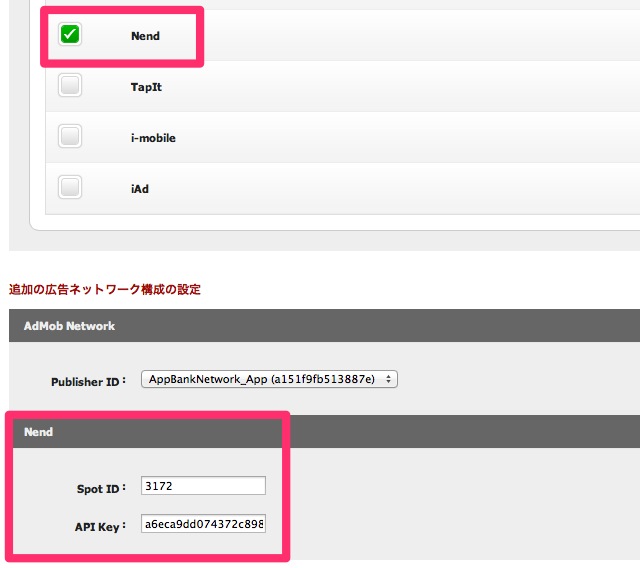This screenshot has height=568, width=640.
Task: Click the Nend label in network list
Action: pos(145,36)
